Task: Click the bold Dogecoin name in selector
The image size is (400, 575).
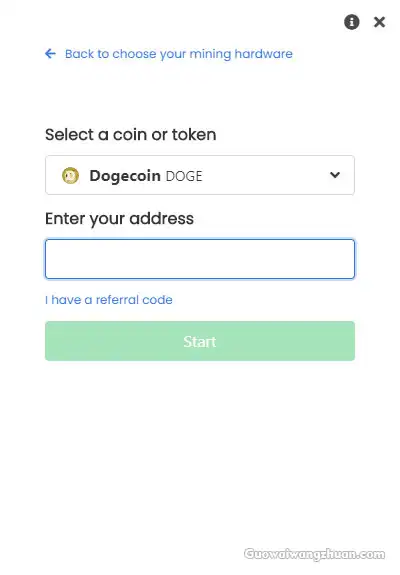Action: coord(125,176)
